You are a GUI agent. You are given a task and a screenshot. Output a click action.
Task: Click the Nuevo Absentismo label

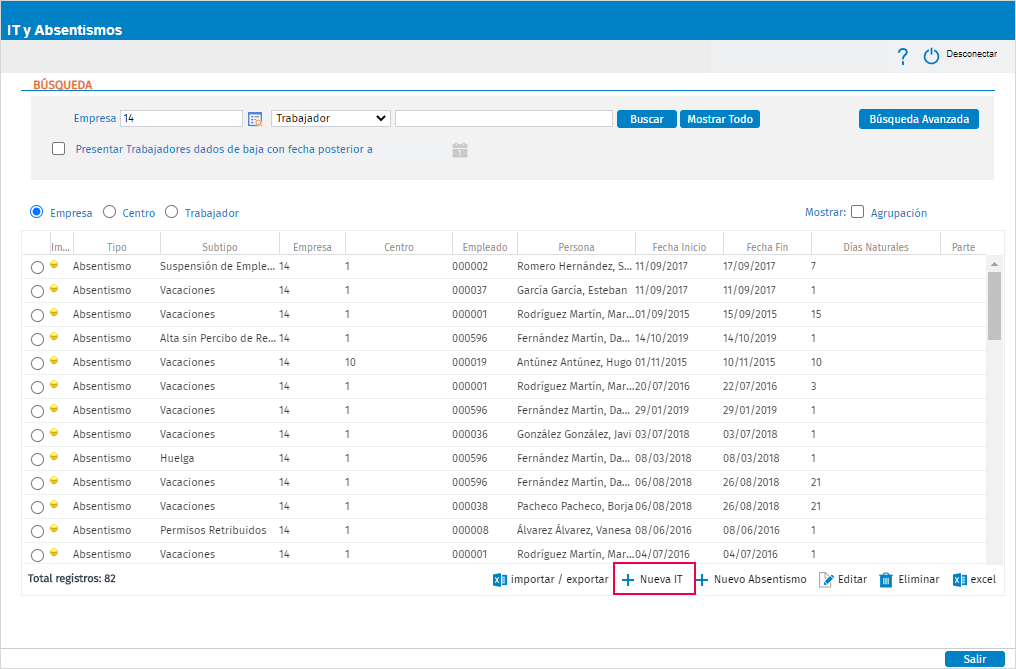pyautogui.click(x=760, y=580)
